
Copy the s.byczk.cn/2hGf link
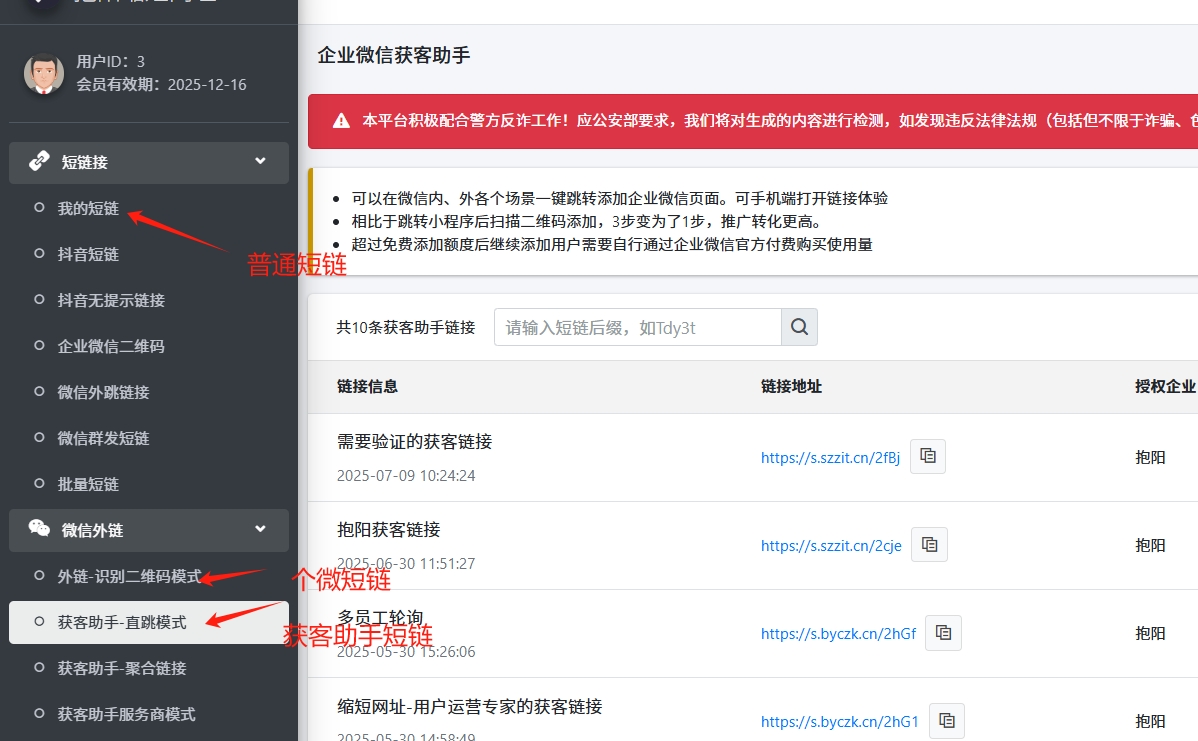(x=944, y=633)
